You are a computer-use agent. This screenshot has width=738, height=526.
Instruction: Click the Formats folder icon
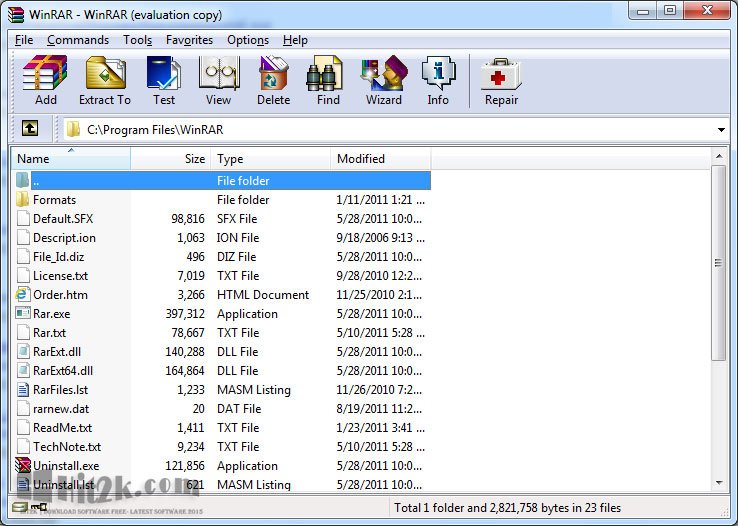pyautogui.click(x=23, y=199)
